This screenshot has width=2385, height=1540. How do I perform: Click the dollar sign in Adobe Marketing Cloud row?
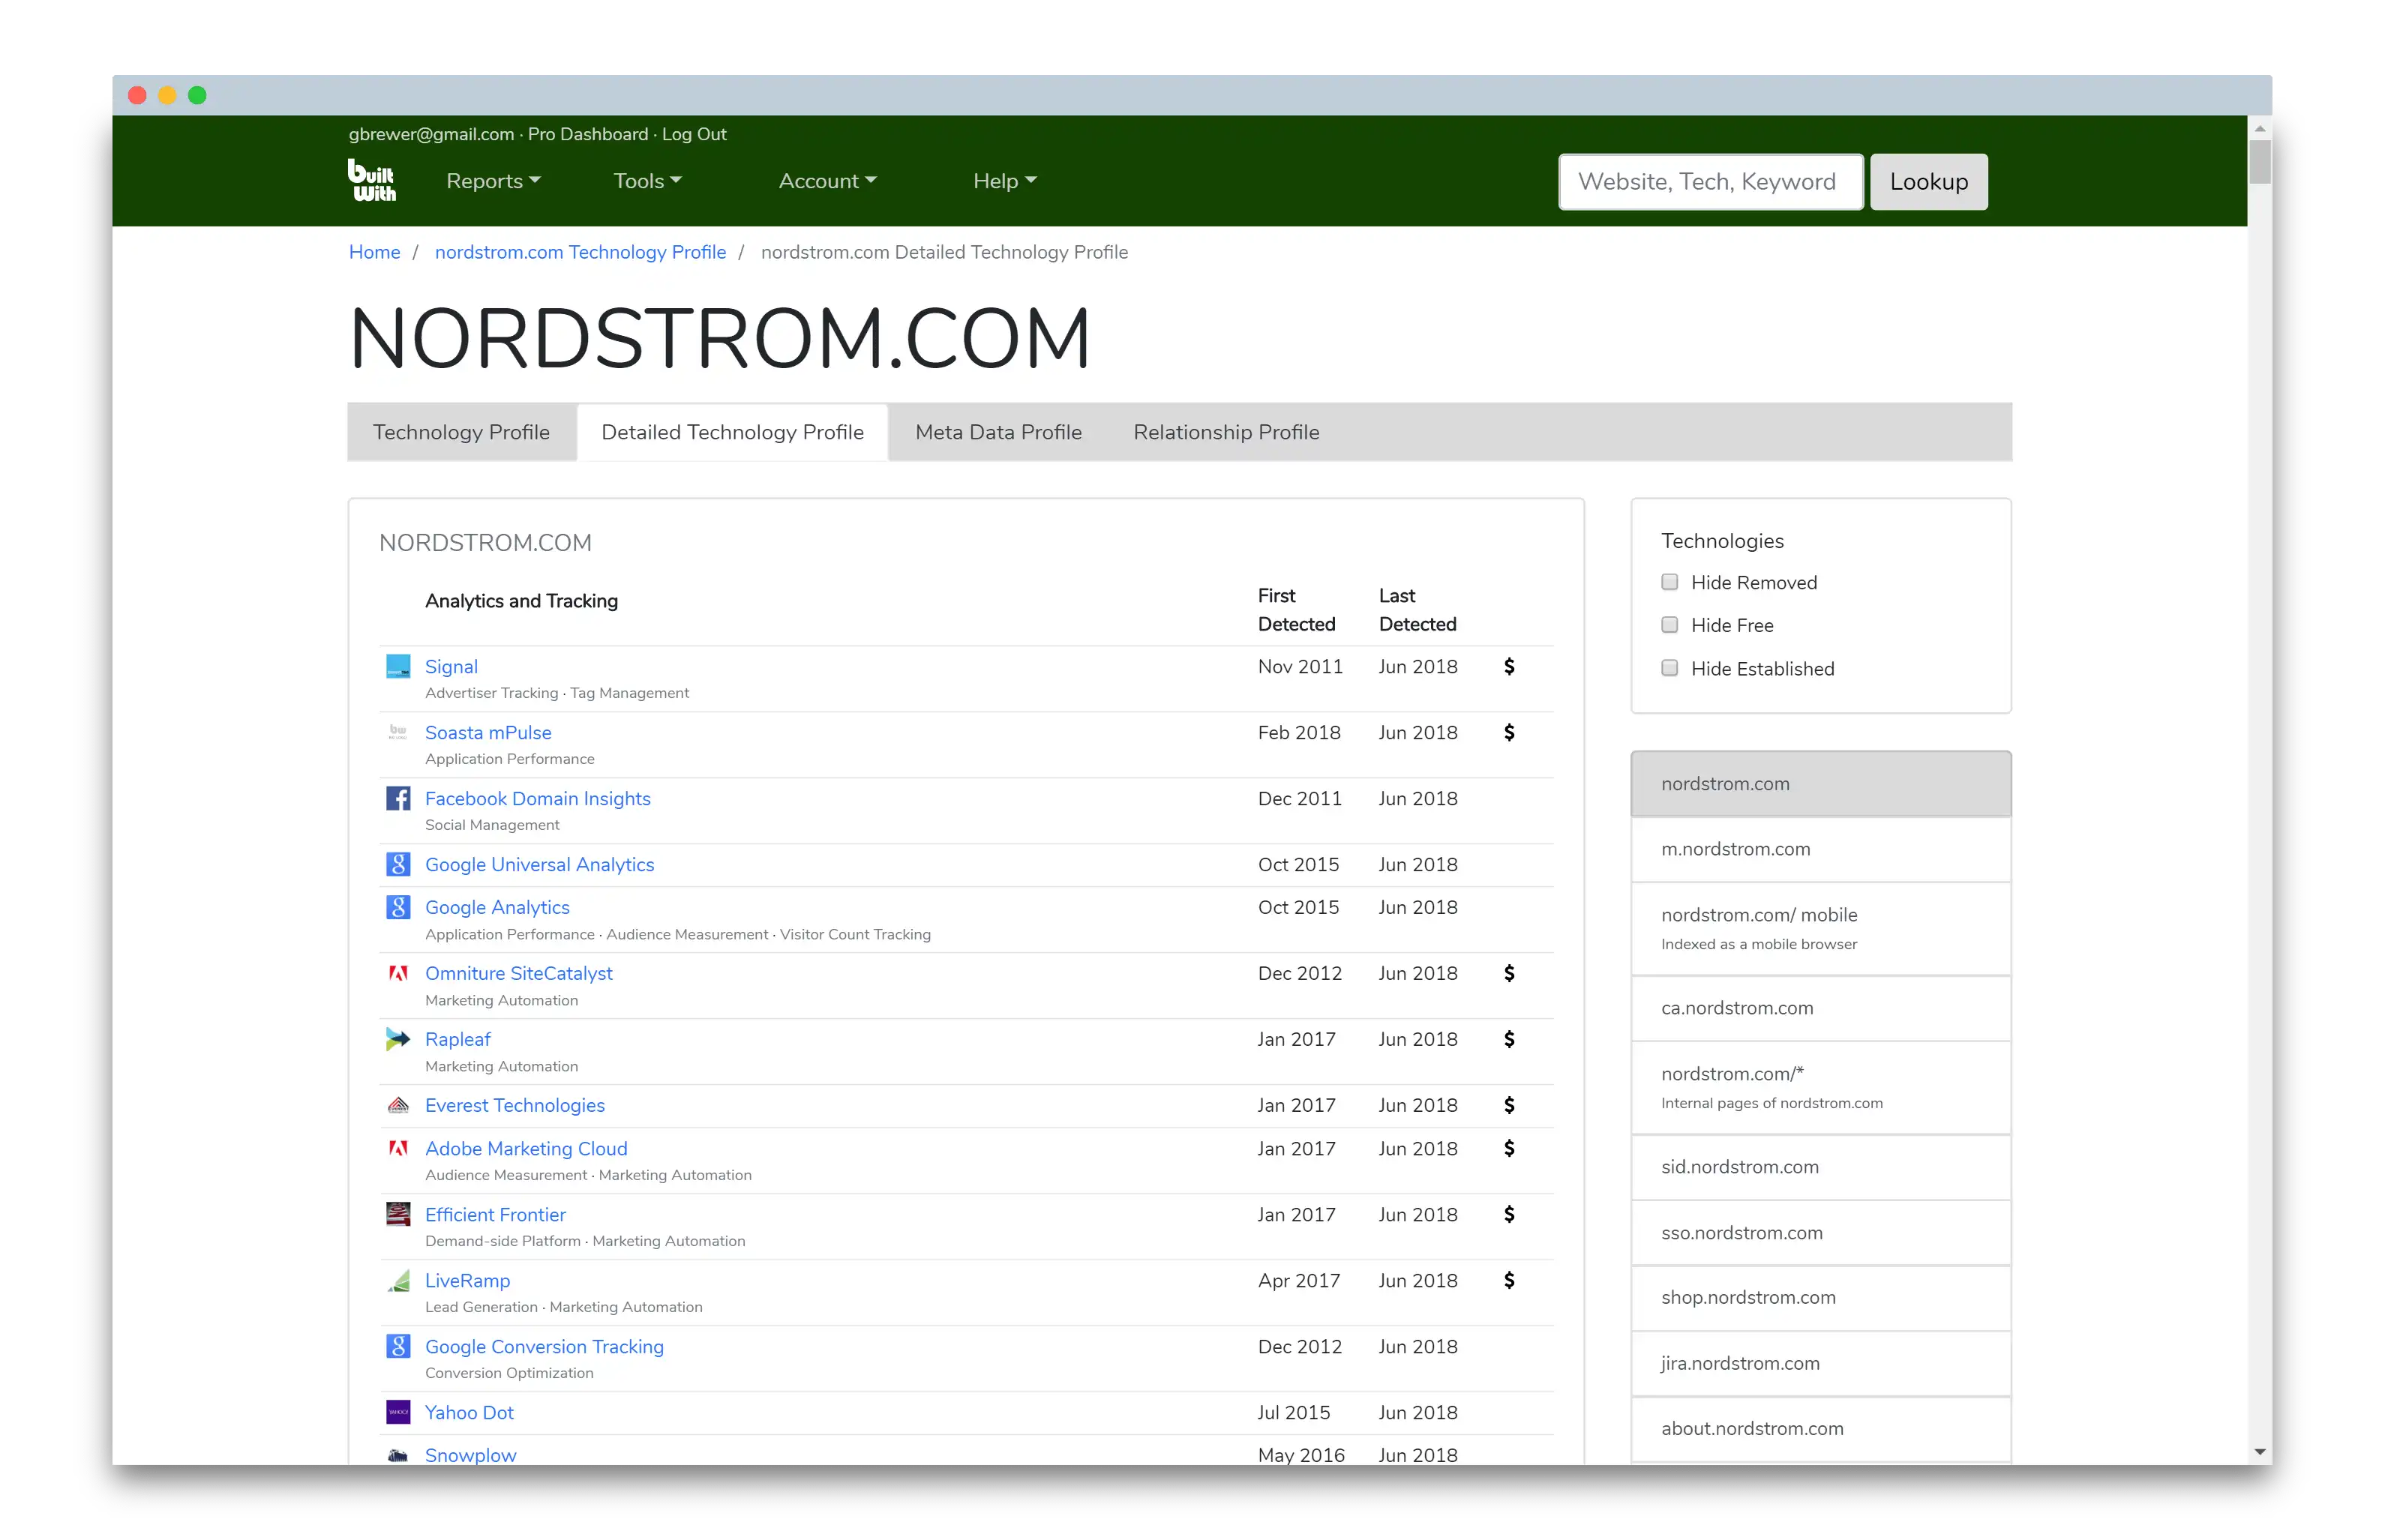click(1509, 1148)
